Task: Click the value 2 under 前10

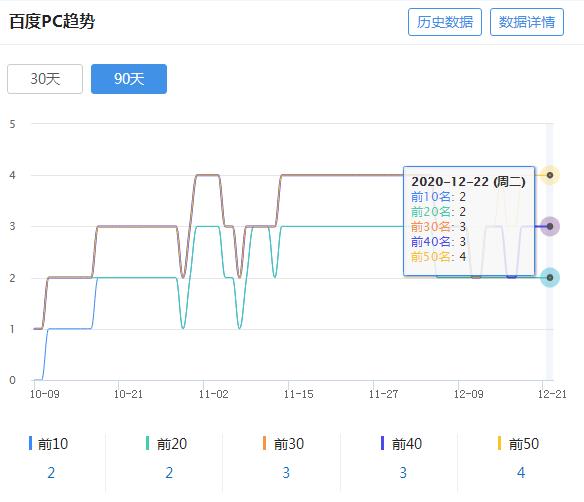Action: click(51, 473)
